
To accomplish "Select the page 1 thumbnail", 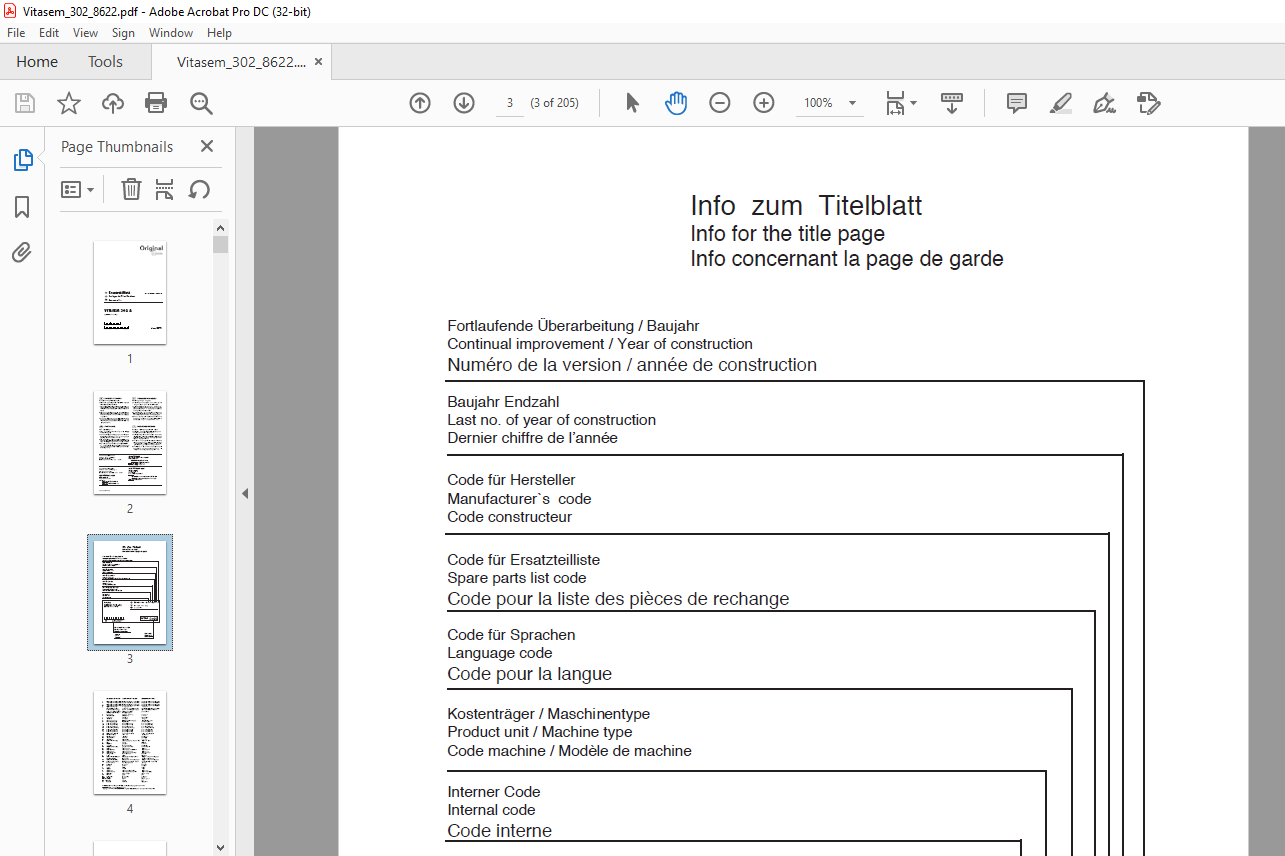I will pos(130,292).
